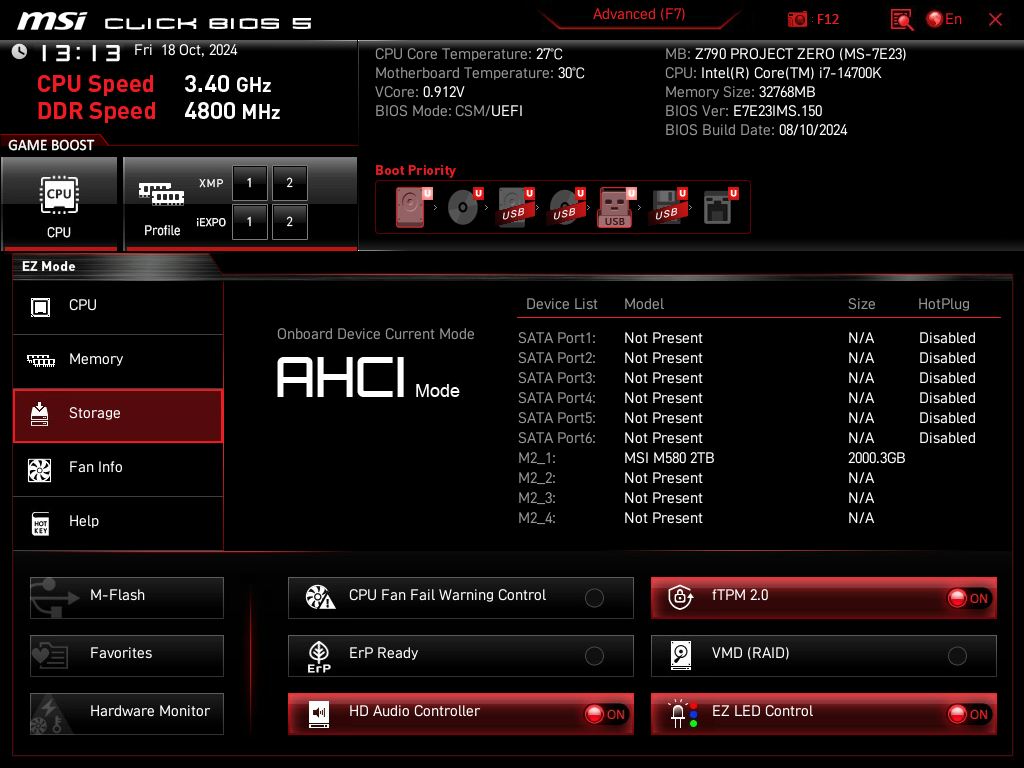This screenshot has width=1024, height=768.
Task: Switch to Advanced (F7) mode
Action: coord(639,14)
